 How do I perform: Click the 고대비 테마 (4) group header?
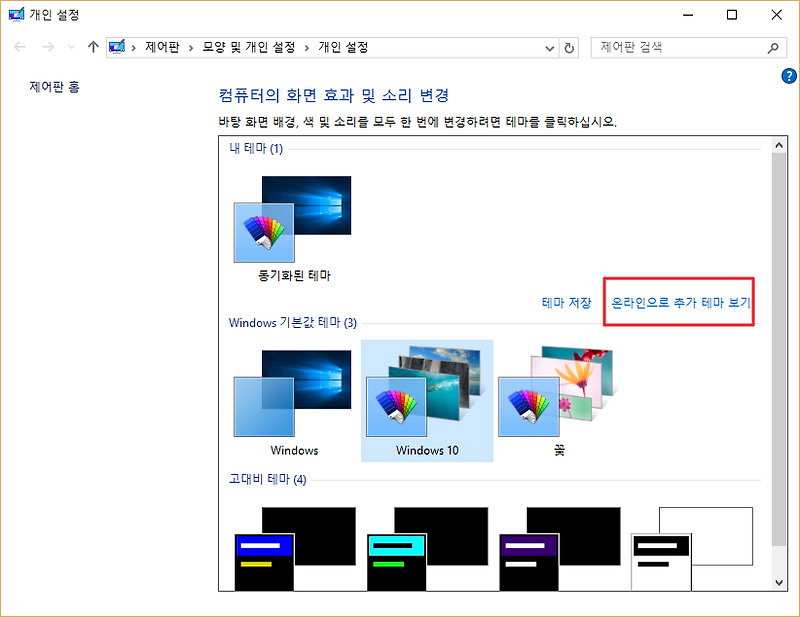[267, 479]
